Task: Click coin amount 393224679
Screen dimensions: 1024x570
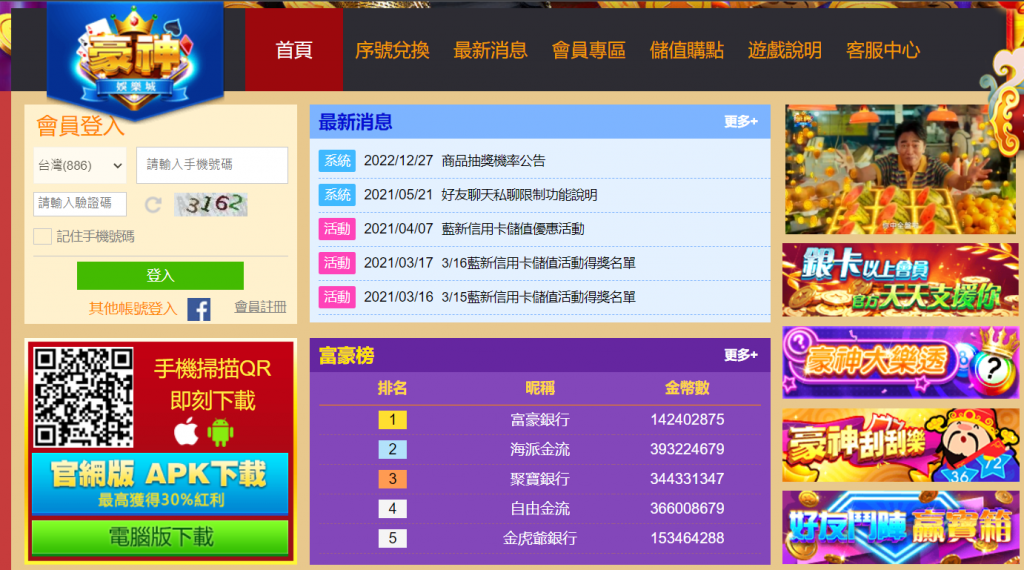Action: click(687, 449)
